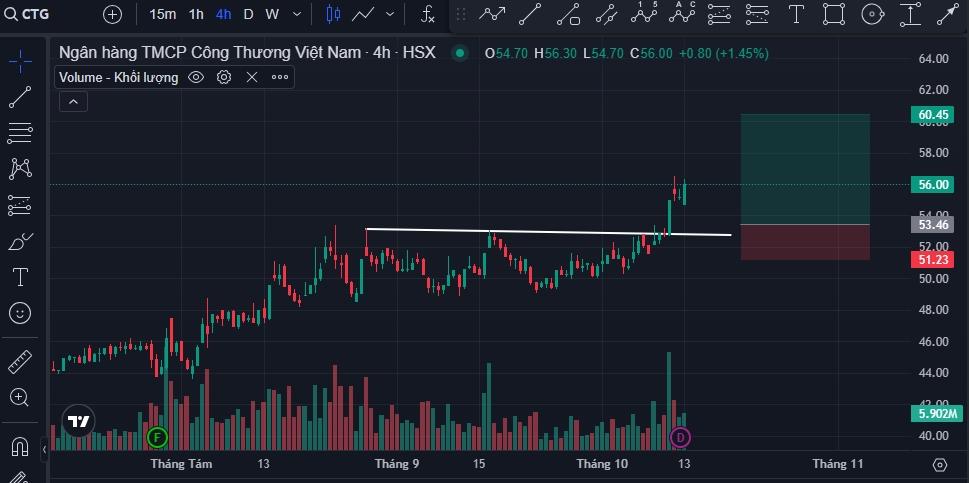Select the crosshair cursor tool
This screenshot has height=483, width=969.
coord(20,62)
